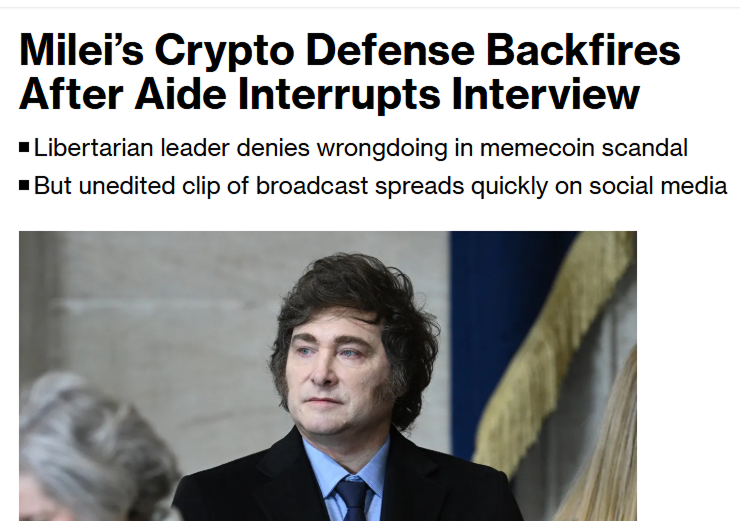Screen dimensions: 740x521
Task: Click the word 'Crypto' in the headline
Action: (224, 52)
